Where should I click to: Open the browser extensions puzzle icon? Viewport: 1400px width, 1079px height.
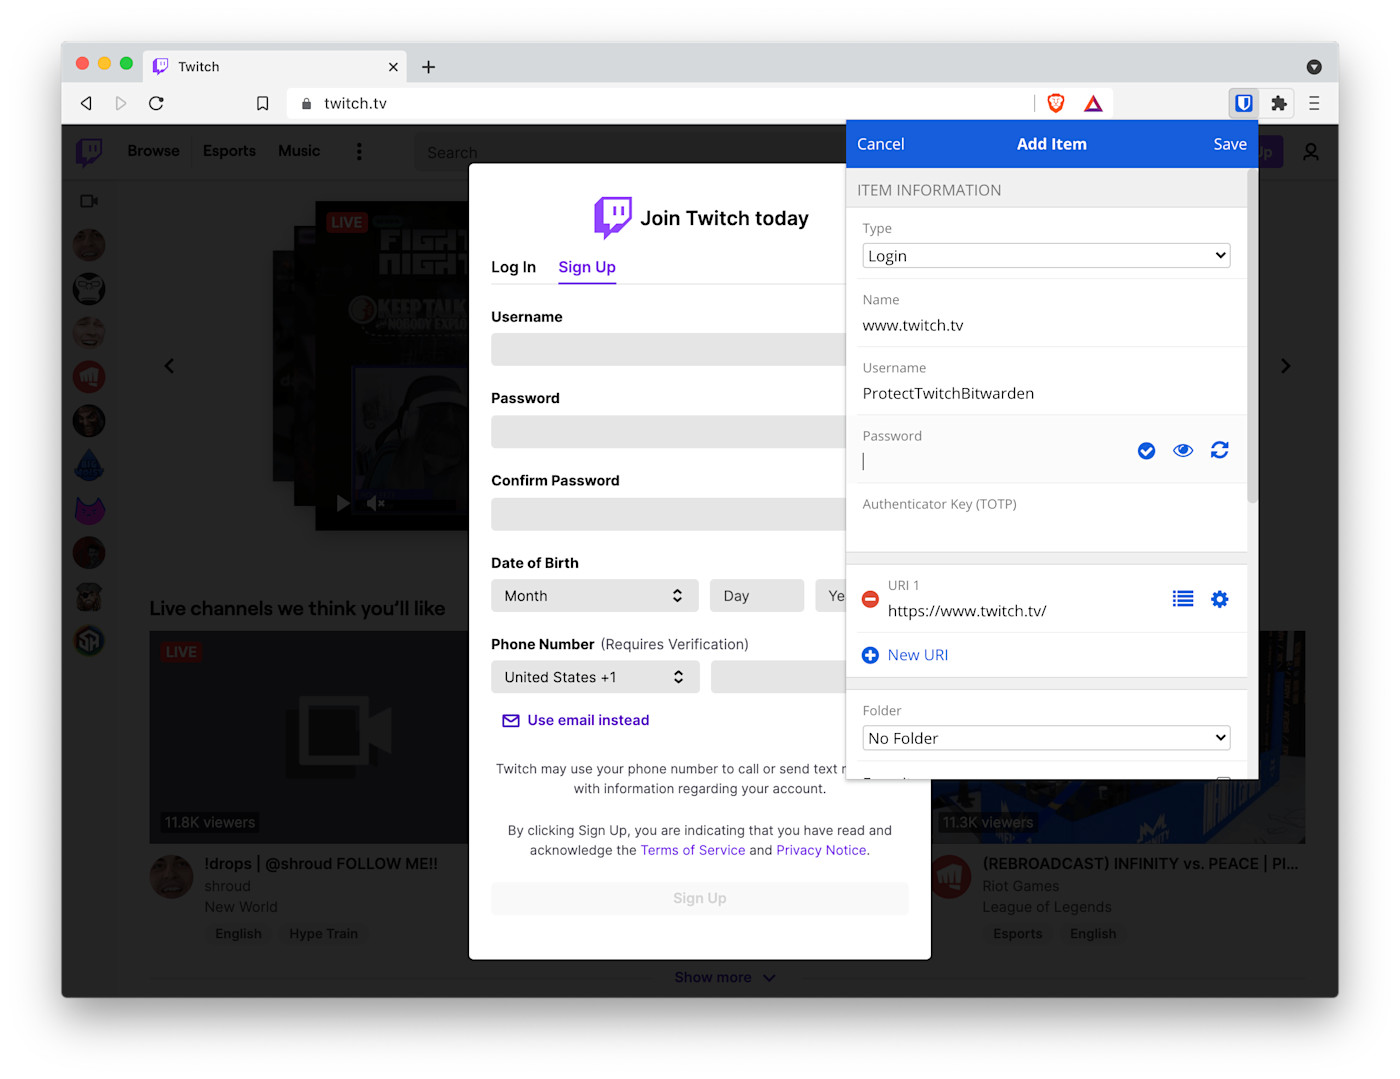click(1278, 103)
